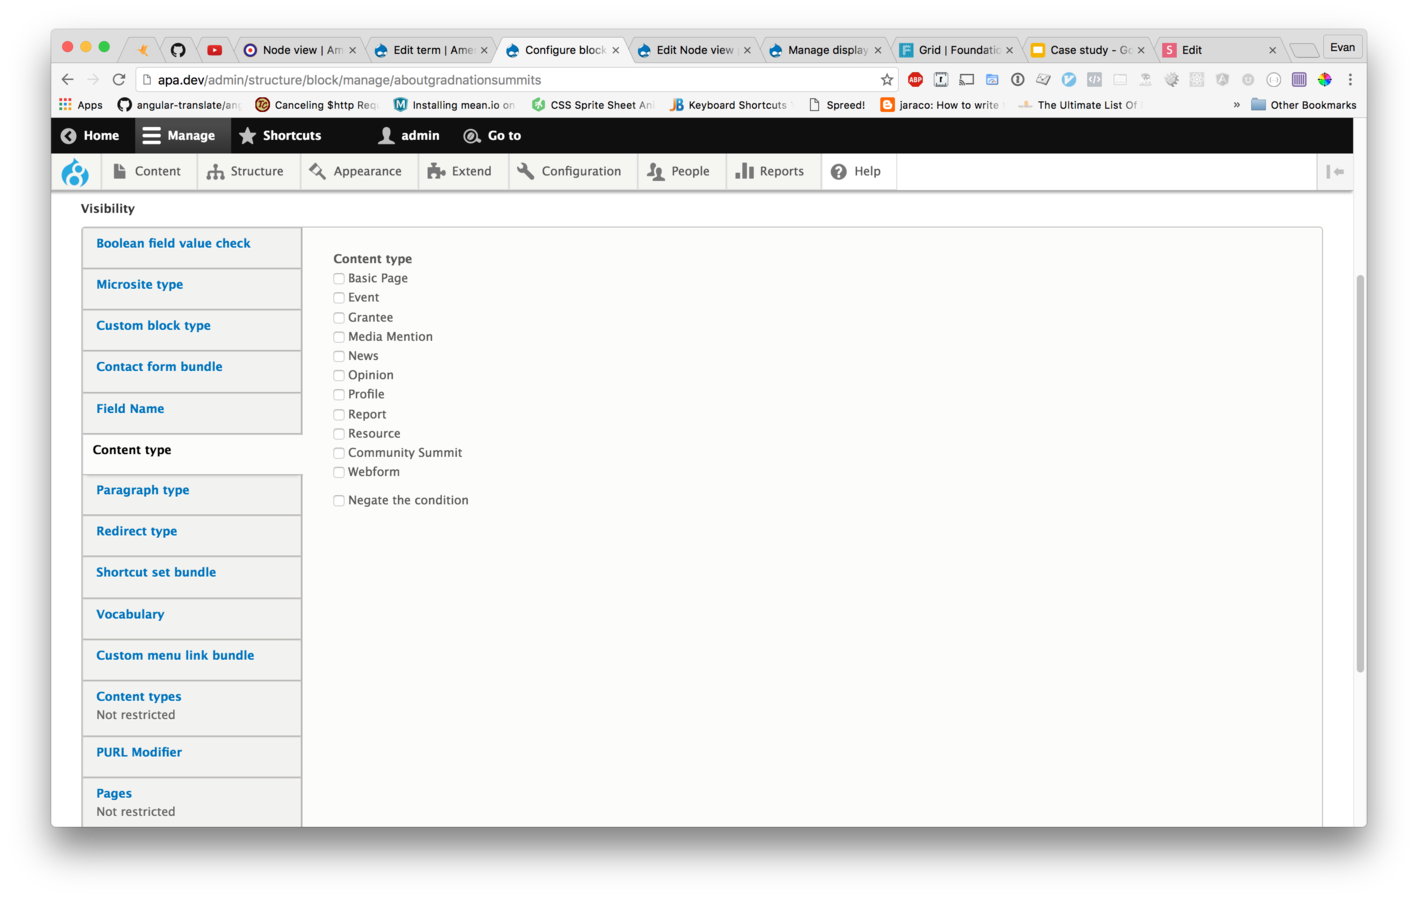The width and height of the screenshot is (1418, 900).
Task: Check the News content type
Action: (x=339, y=356)
